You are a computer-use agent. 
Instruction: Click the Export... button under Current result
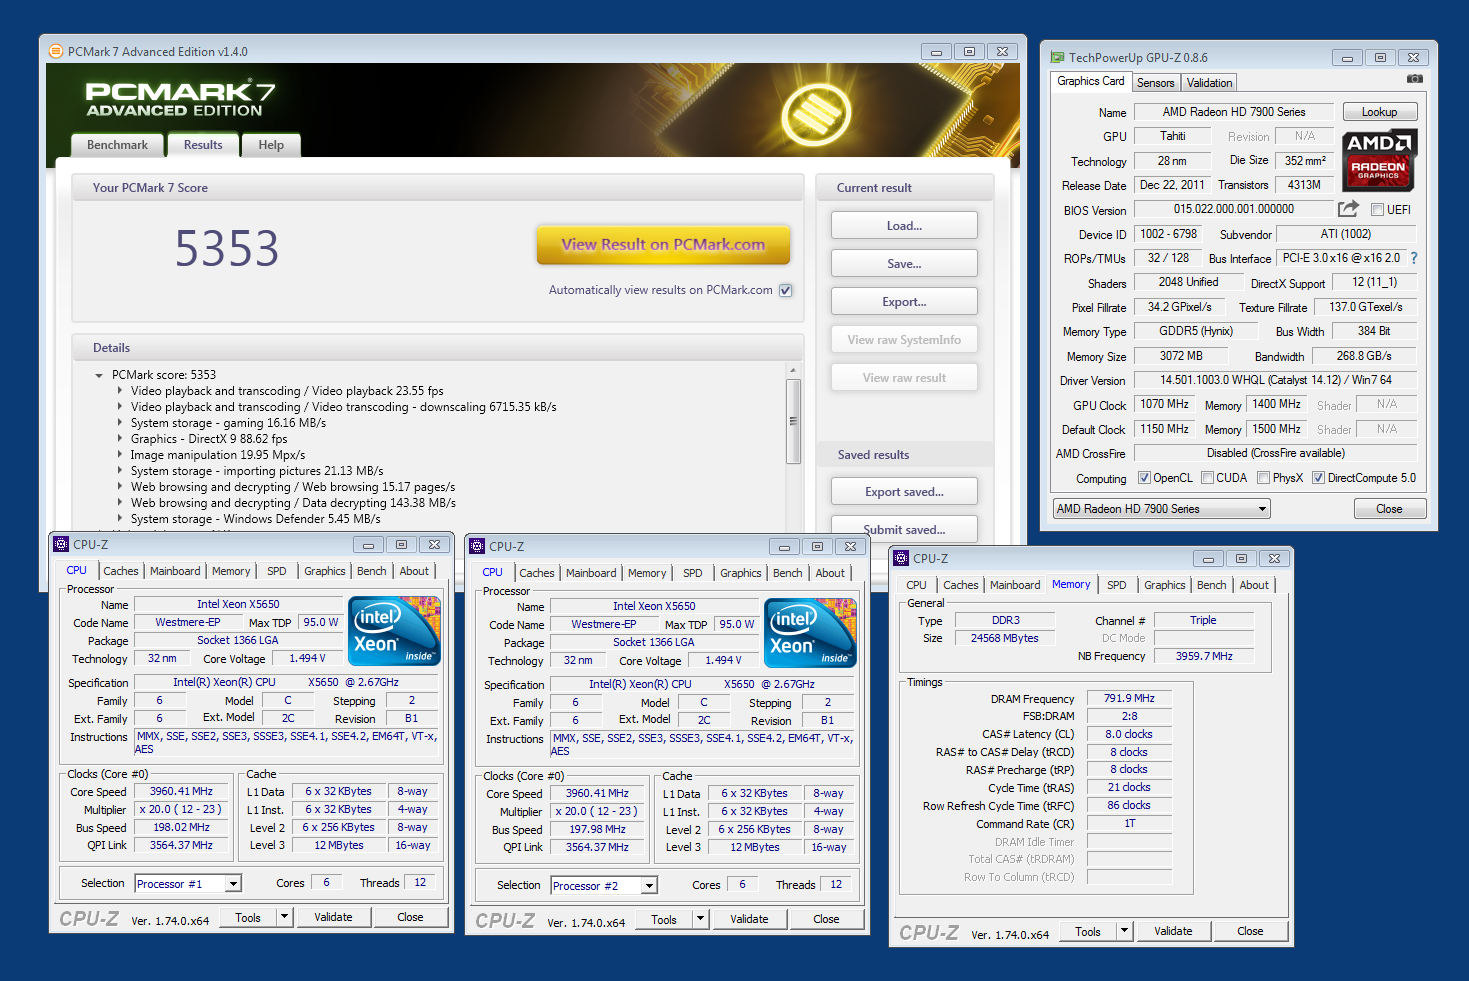(x=904, y=302)
